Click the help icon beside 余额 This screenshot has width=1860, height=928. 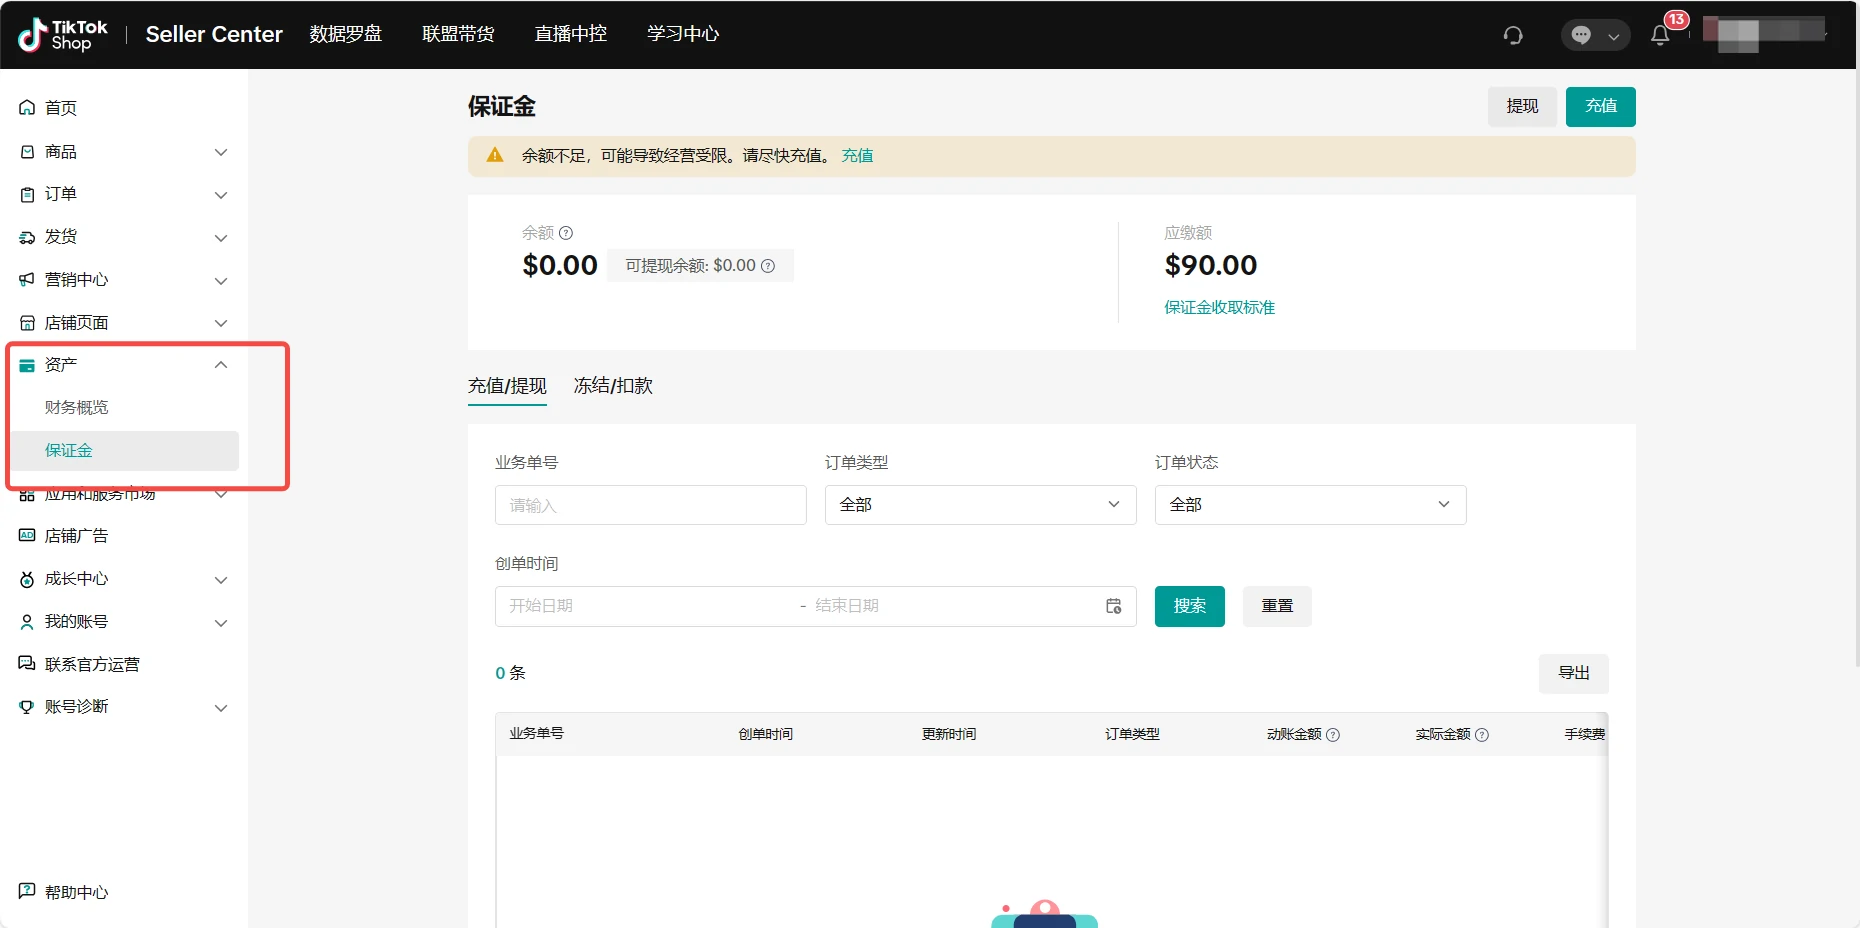(x=566, y=233)
